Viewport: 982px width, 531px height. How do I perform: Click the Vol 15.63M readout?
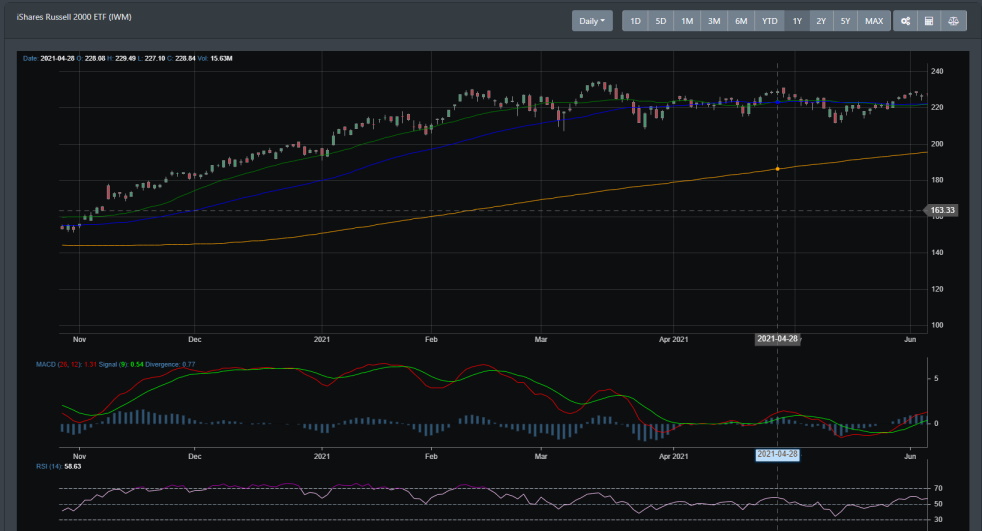pyautogui.click(x=215, y=58)
